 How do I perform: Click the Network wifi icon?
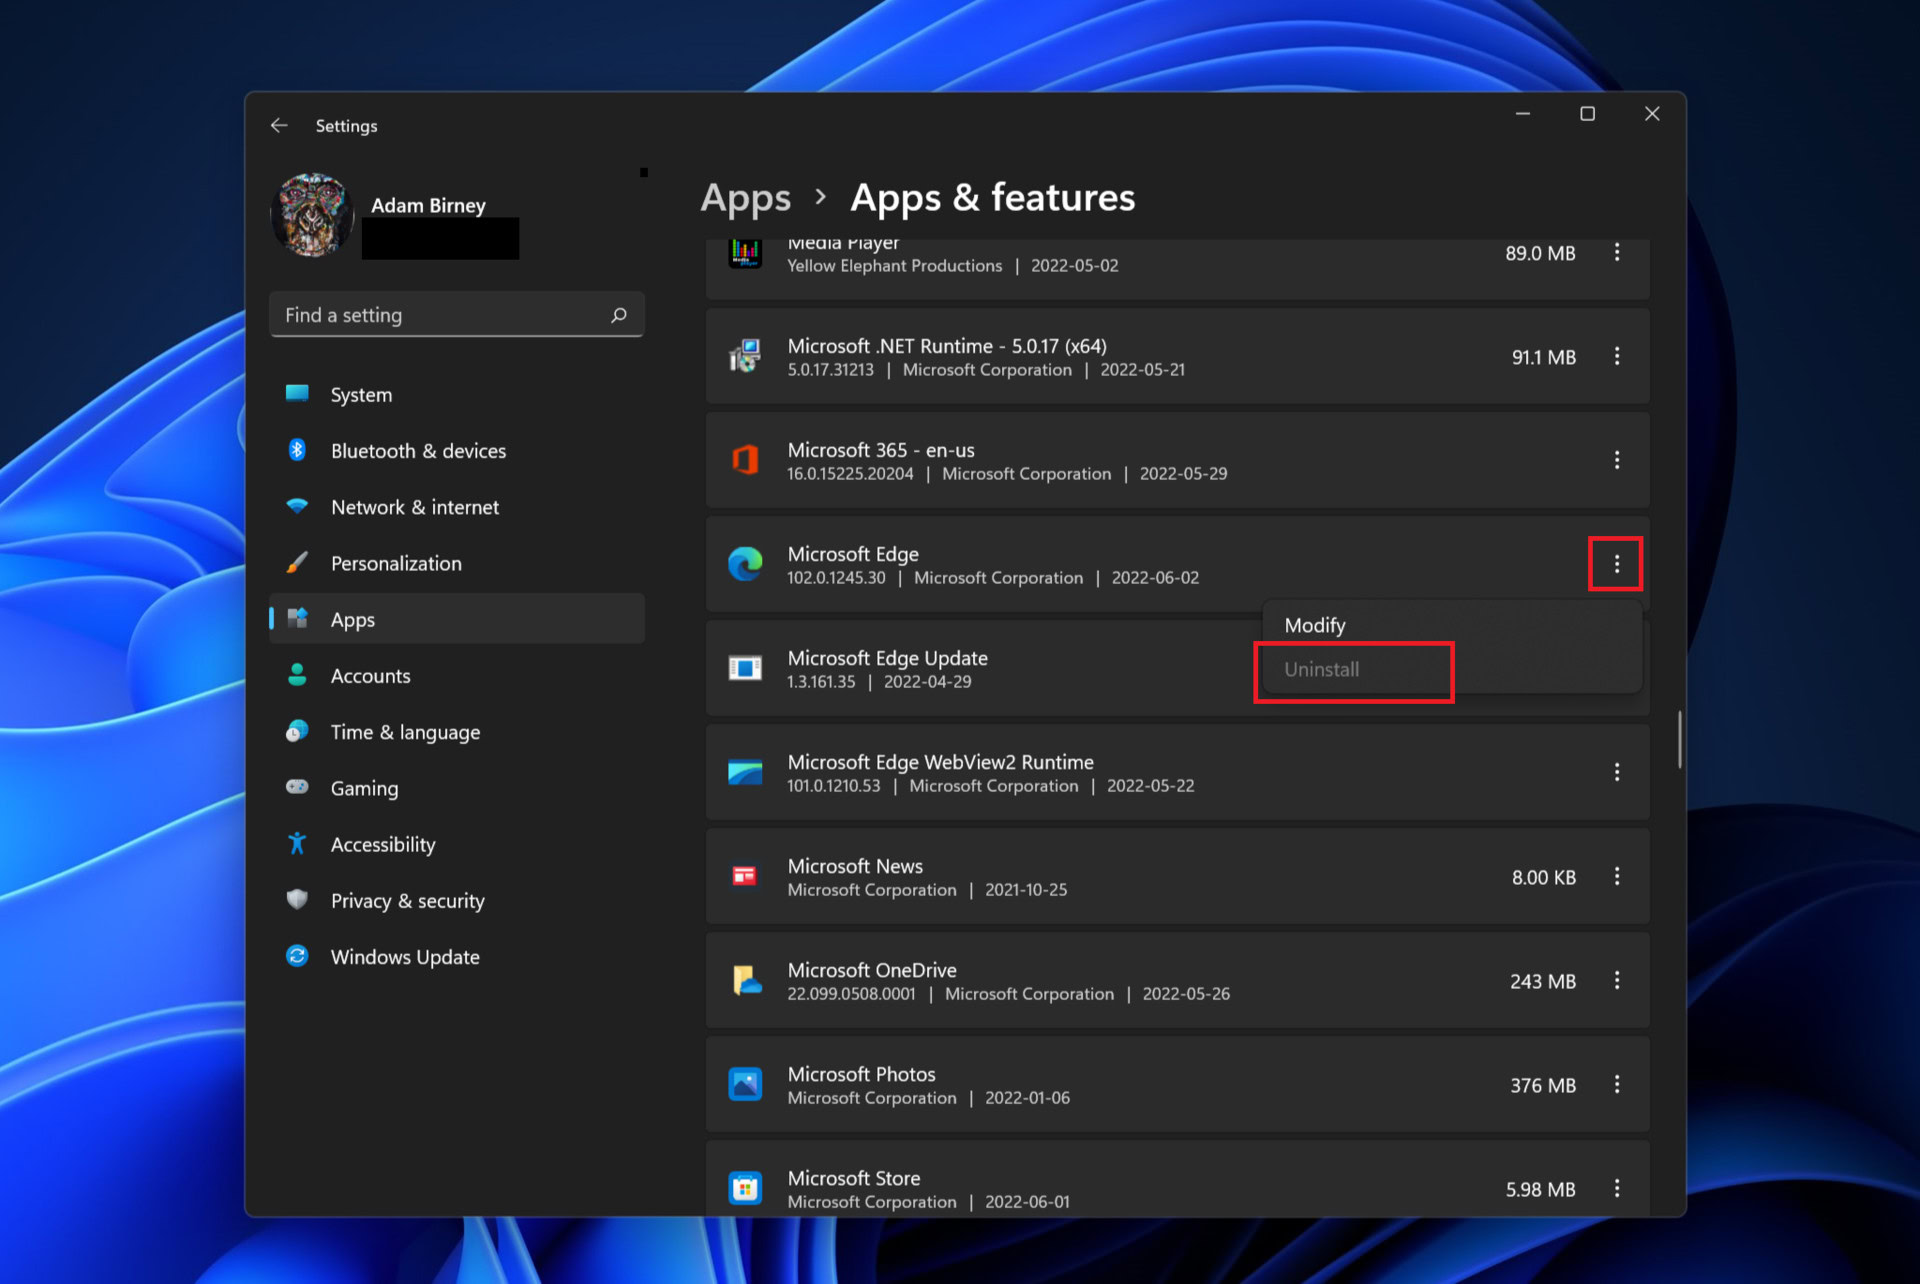[297, 506]
